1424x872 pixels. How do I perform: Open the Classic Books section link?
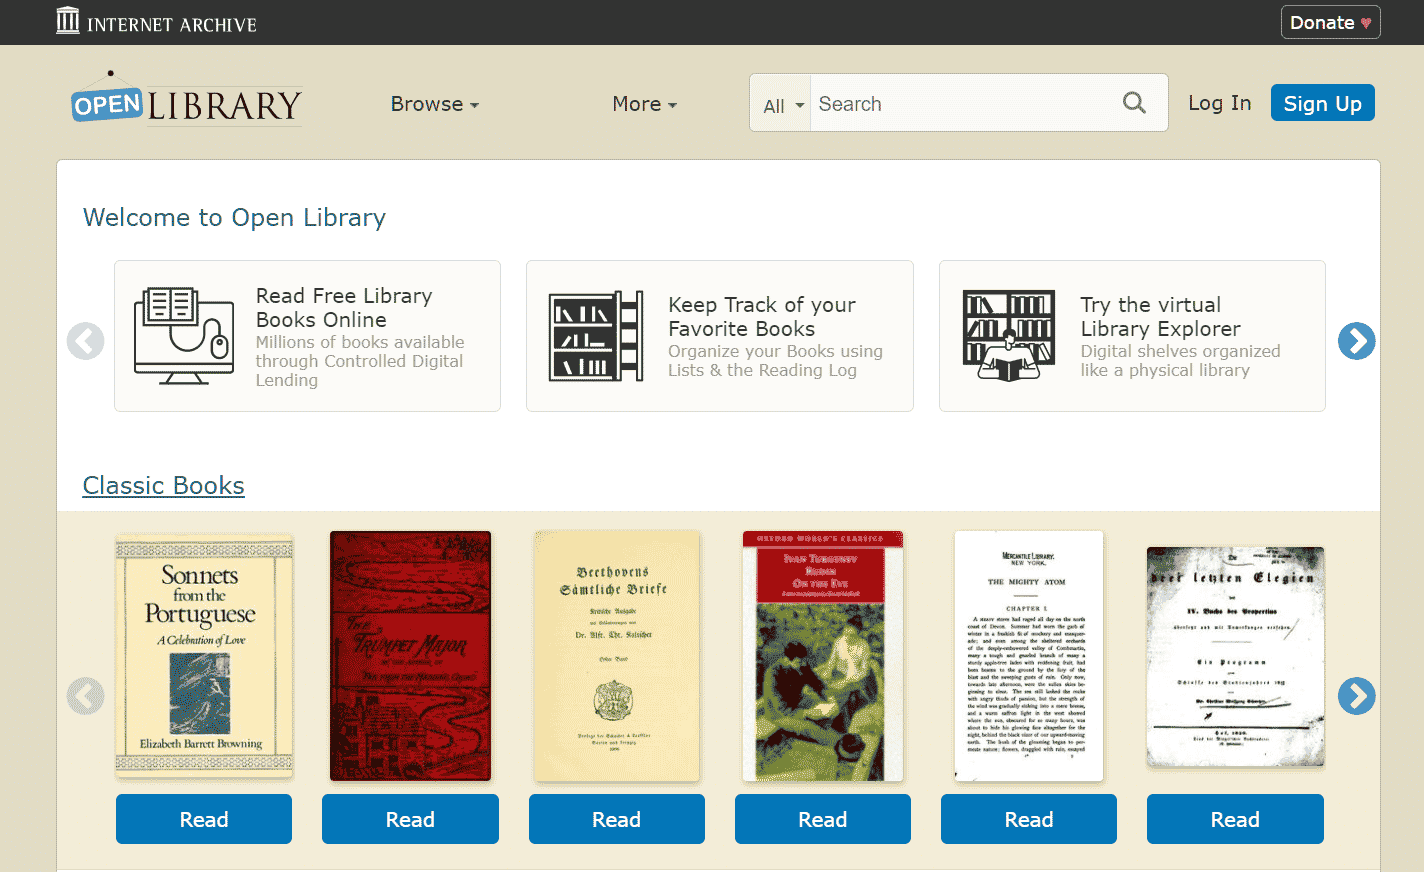[x=163, y=485]
